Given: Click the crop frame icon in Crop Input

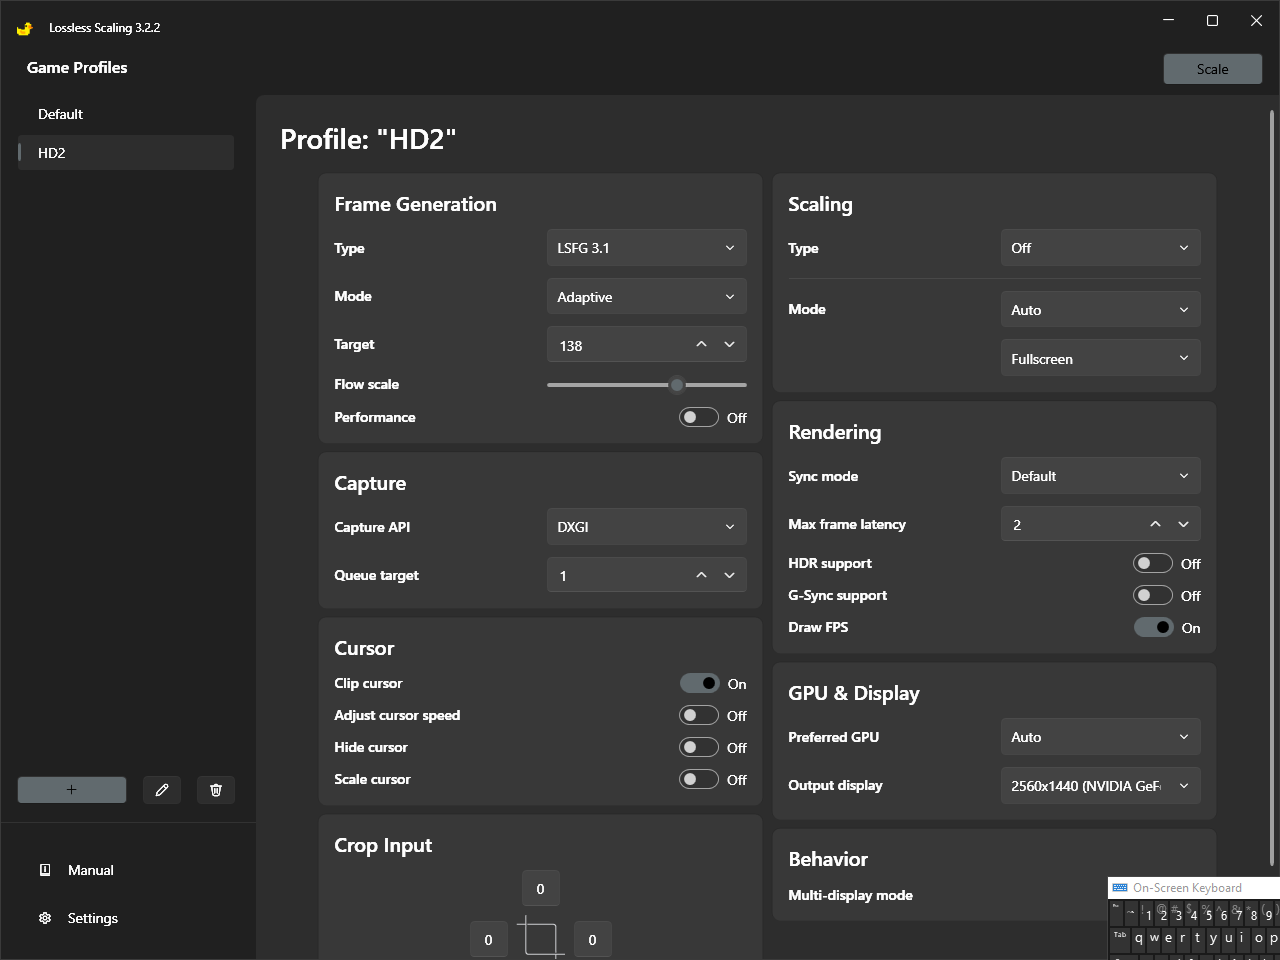Looking at the screenshot, I should pyautogui.click(x=540, y=938).
